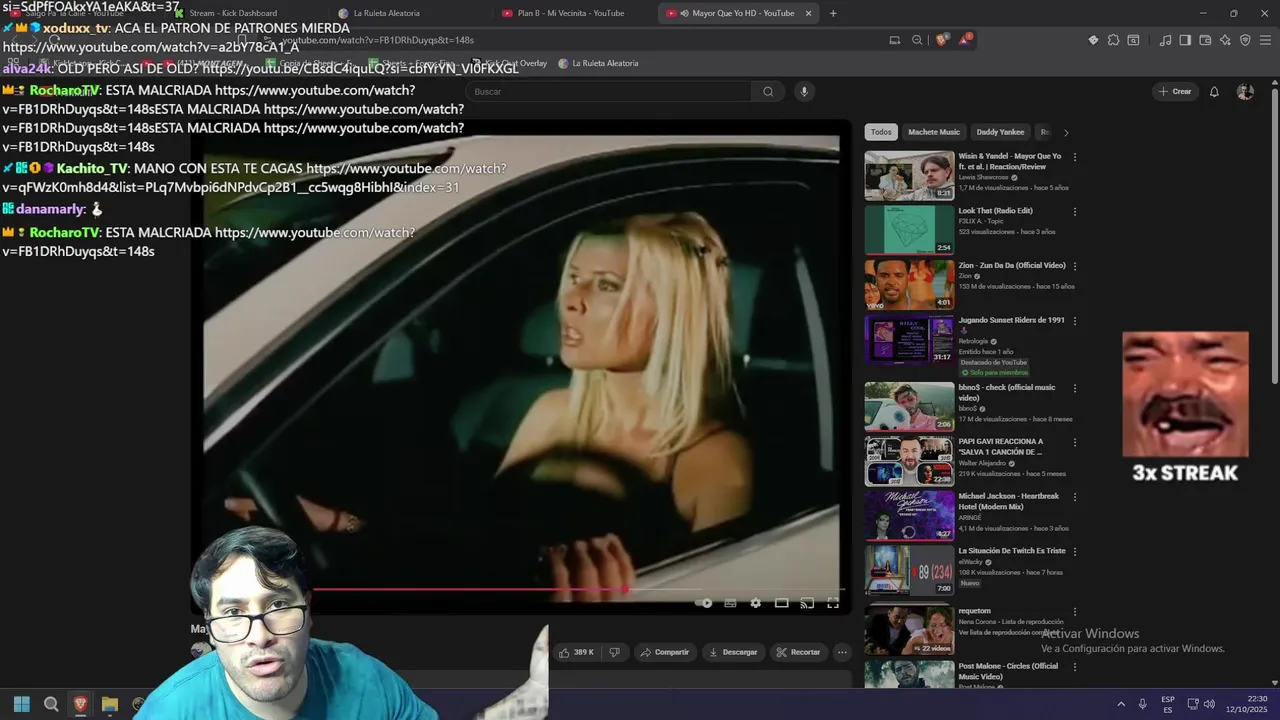Select the Machete Music filter chip

click(x=934, y=132)
